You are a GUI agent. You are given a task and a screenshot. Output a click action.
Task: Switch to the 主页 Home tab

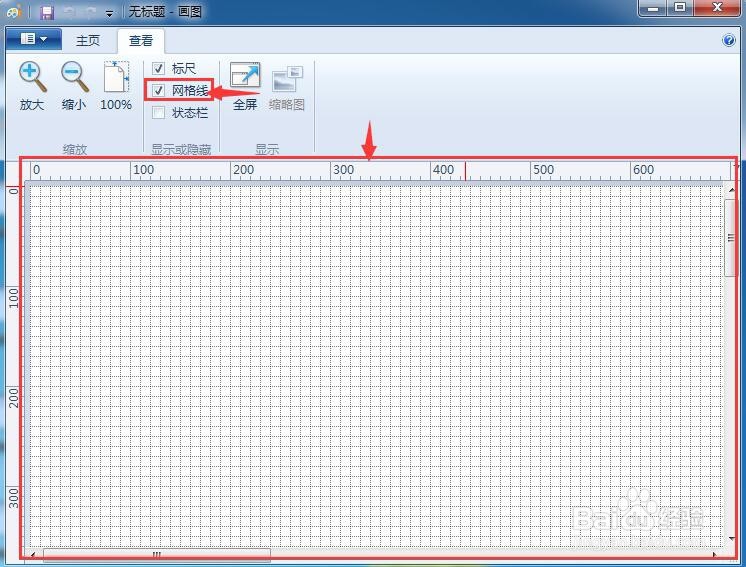(88, 40)
